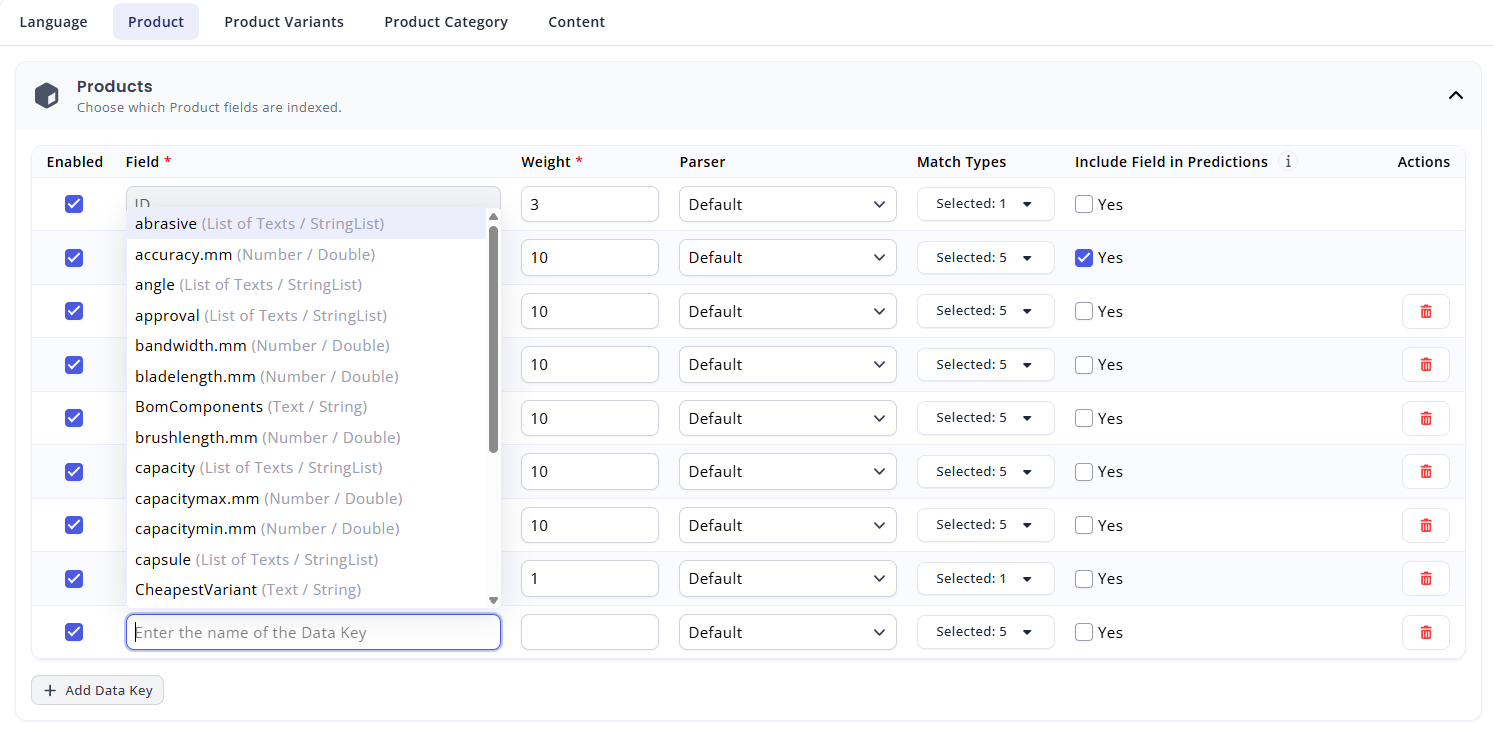Open the last row's Default parser dropdown
Screen dimensions: 1493x730
point(786,631)
